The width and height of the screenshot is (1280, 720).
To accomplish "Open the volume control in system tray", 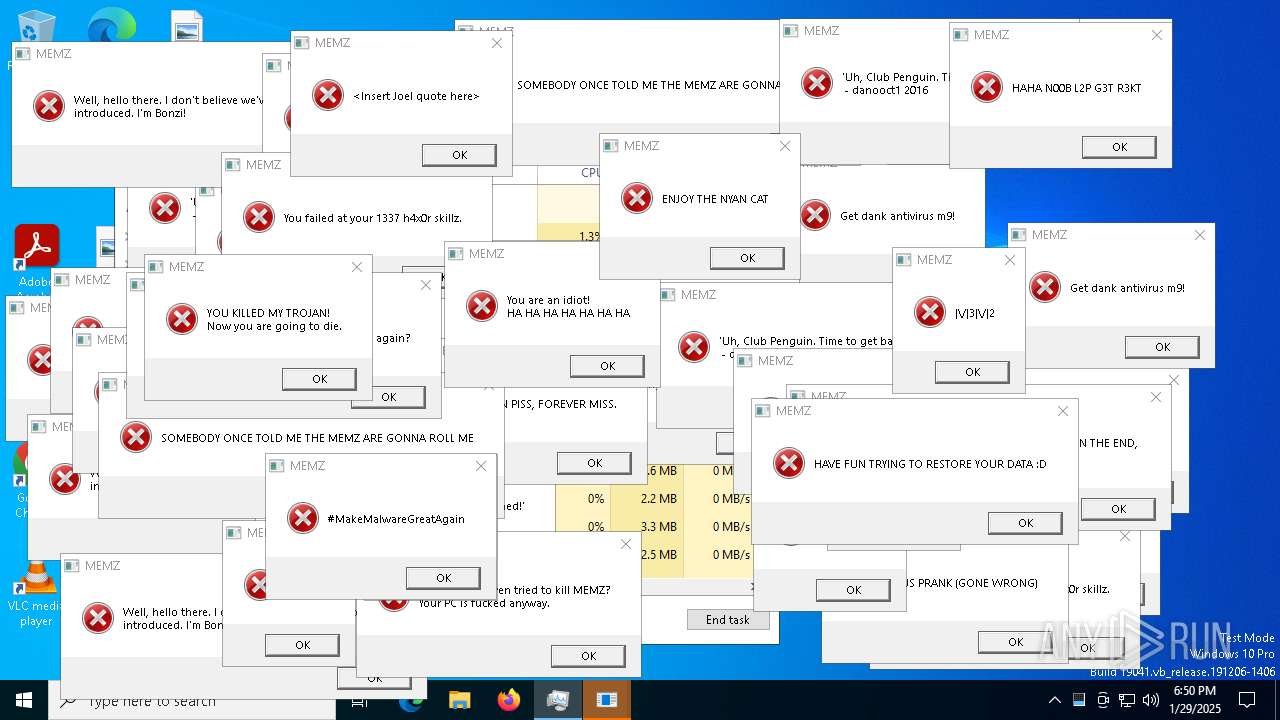I will pos(1151,700).
